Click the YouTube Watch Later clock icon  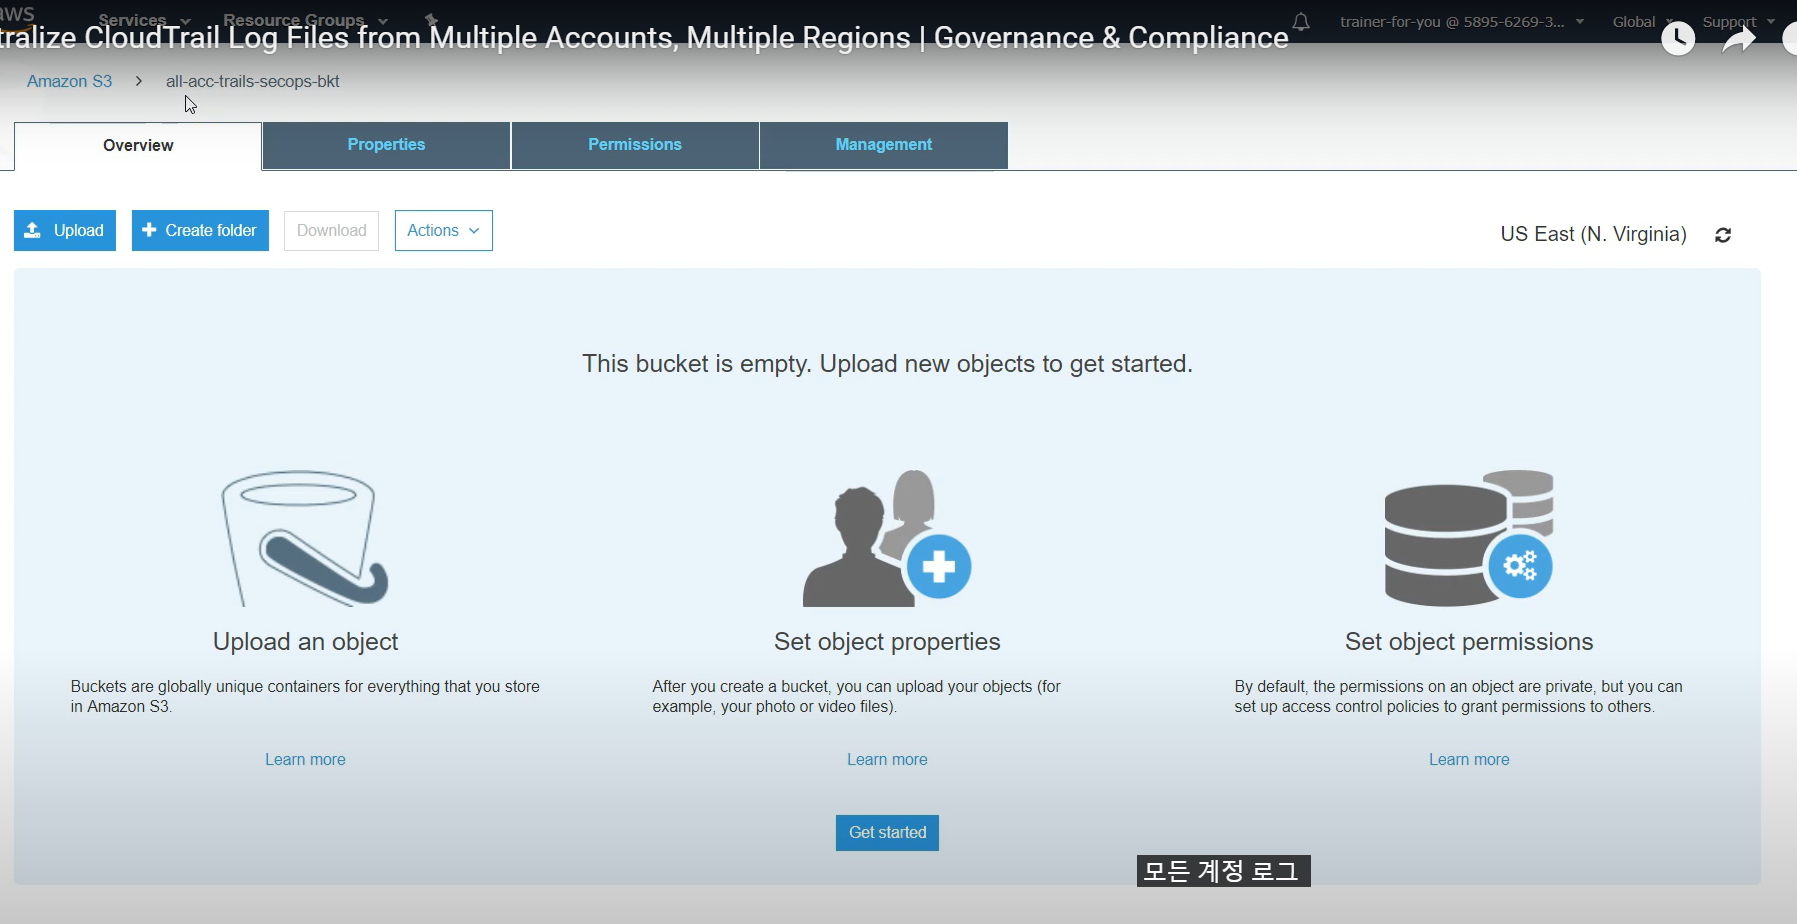[1678, 39]
